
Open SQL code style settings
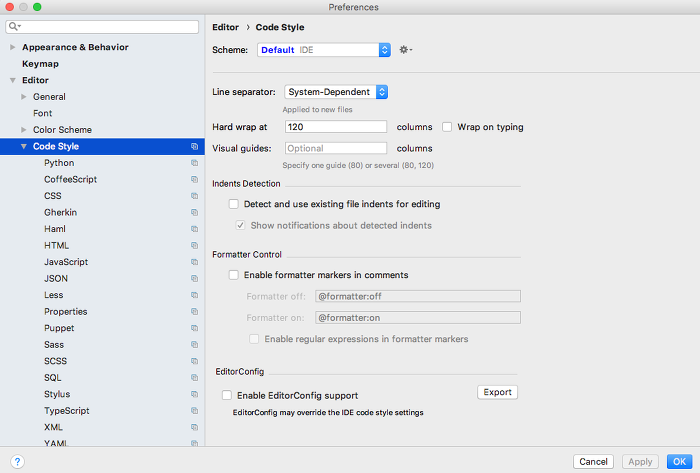[53, 378]
